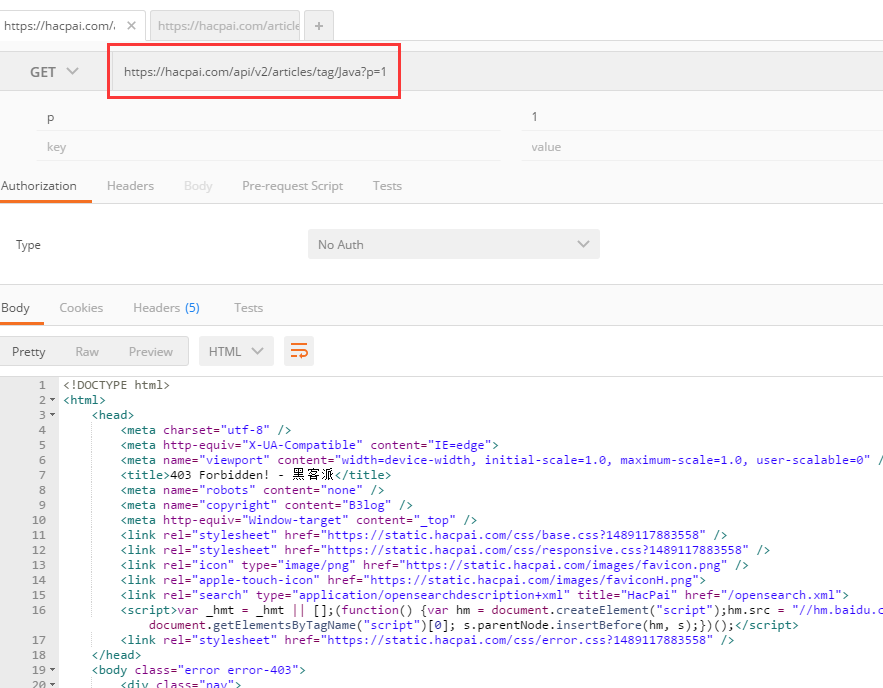Open the HTML response format dropdown
This screenshot has width=883, height=688.
click(236, 351)
